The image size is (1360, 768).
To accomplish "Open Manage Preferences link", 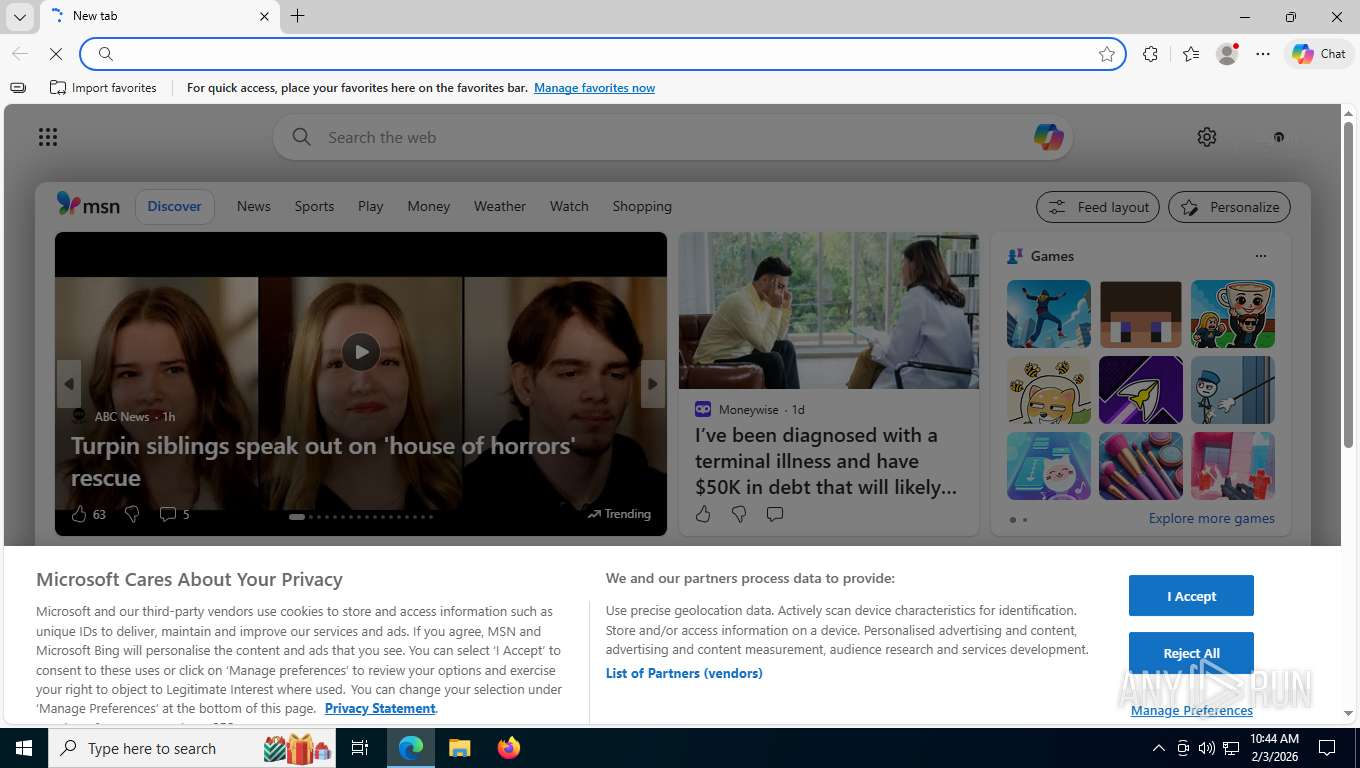I will point(1191,710).
